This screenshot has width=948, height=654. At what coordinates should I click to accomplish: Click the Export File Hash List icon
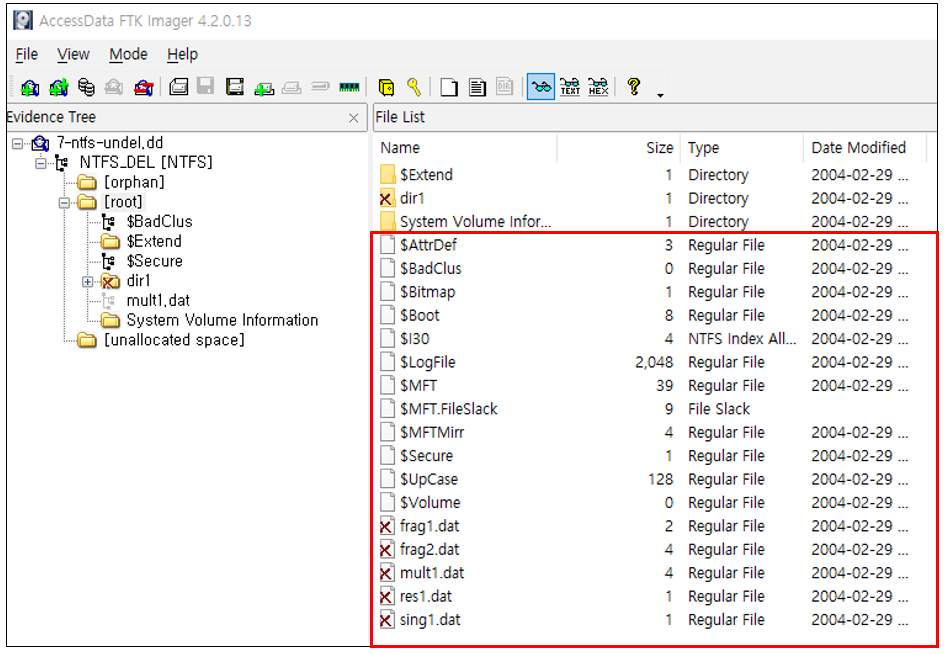(x=478, y=88)
